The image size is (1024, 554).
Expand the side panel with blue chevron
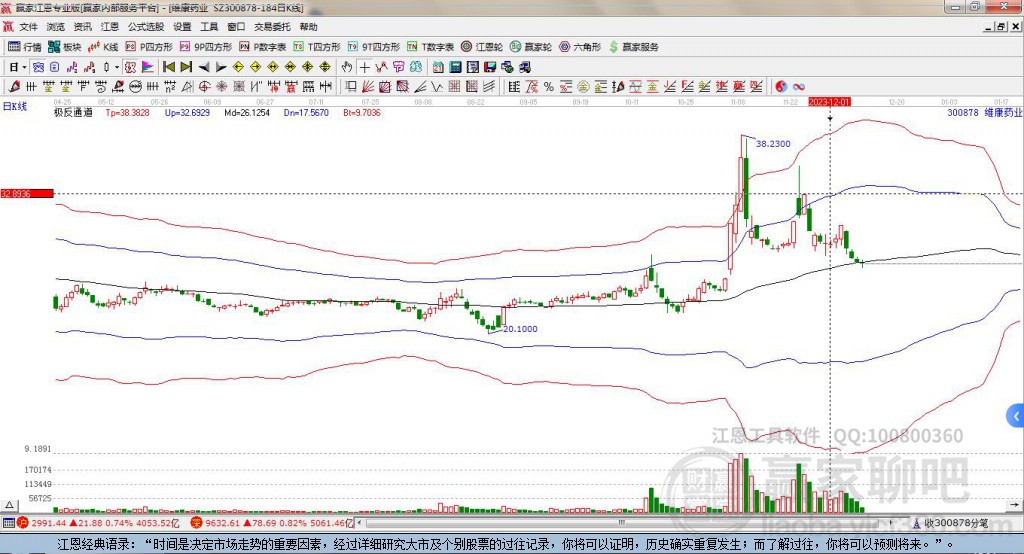1016,416
